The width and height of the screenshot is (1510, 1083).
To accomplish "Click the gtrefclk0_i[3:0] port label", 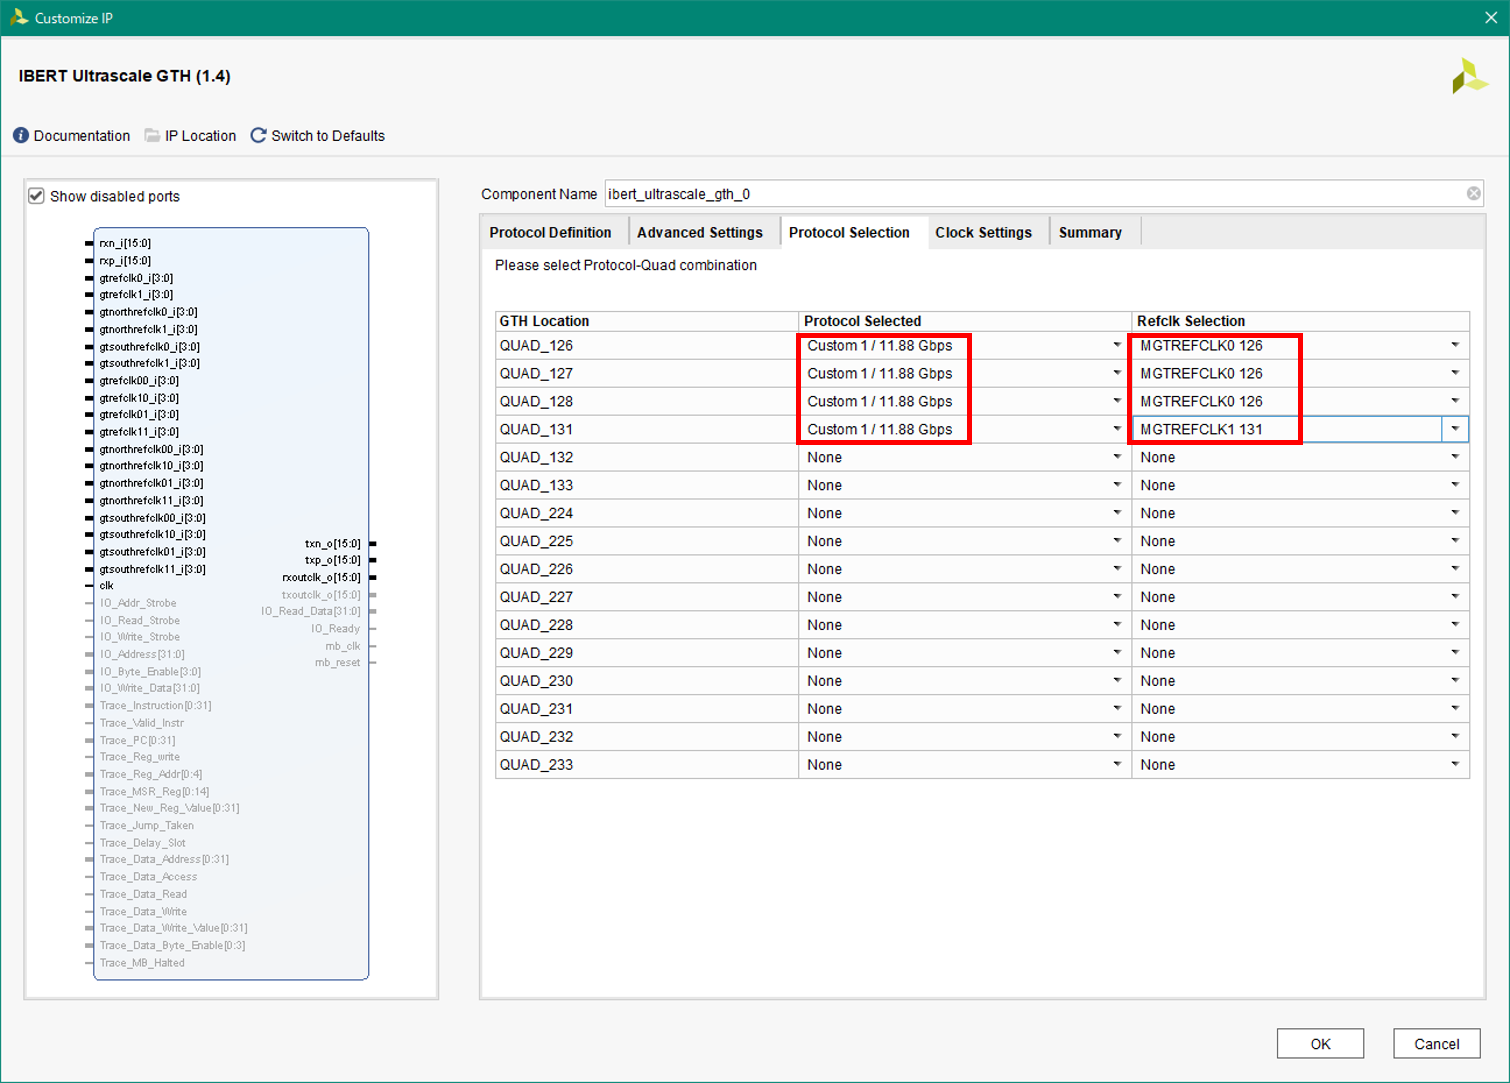I will [x=136, y=278].
